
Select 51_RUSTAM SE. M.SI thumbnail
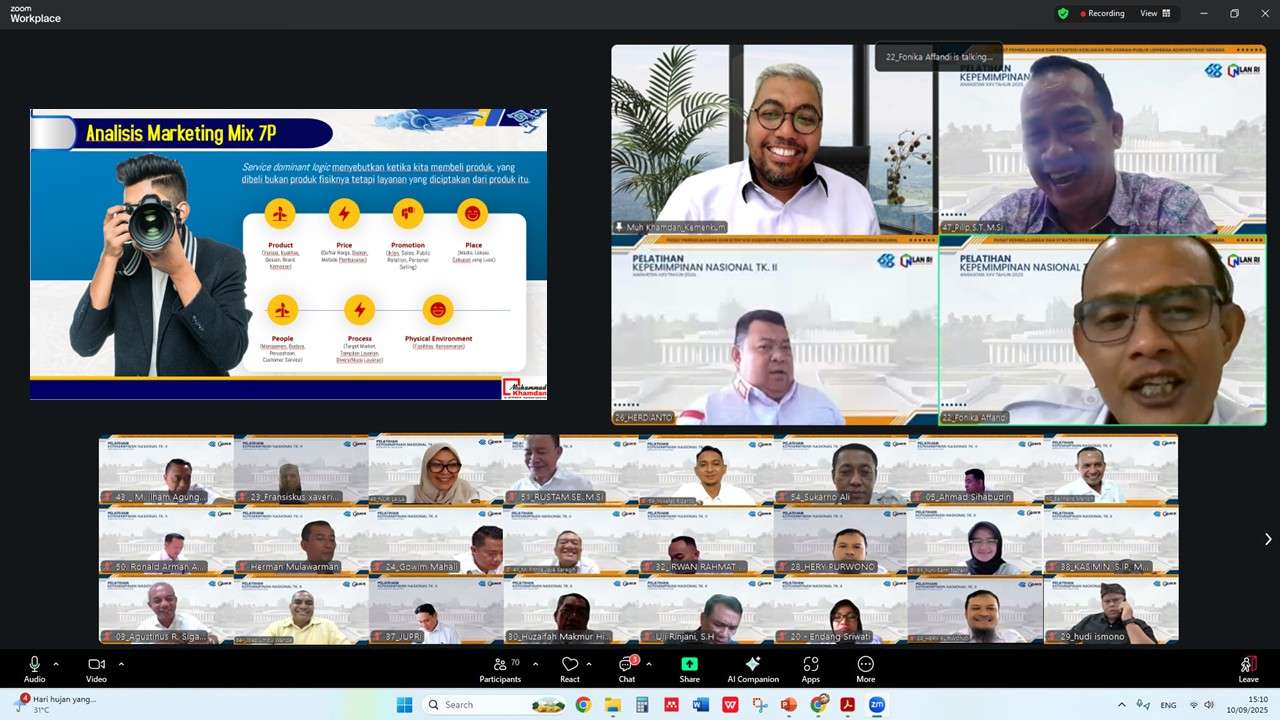coord(570,469)
